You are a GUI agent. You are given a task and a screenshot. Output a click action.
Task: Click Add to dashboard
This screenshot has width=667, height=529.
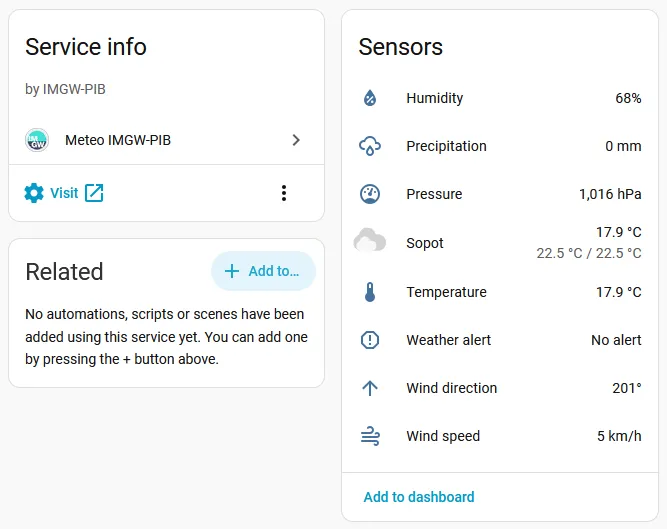[419, 497]
